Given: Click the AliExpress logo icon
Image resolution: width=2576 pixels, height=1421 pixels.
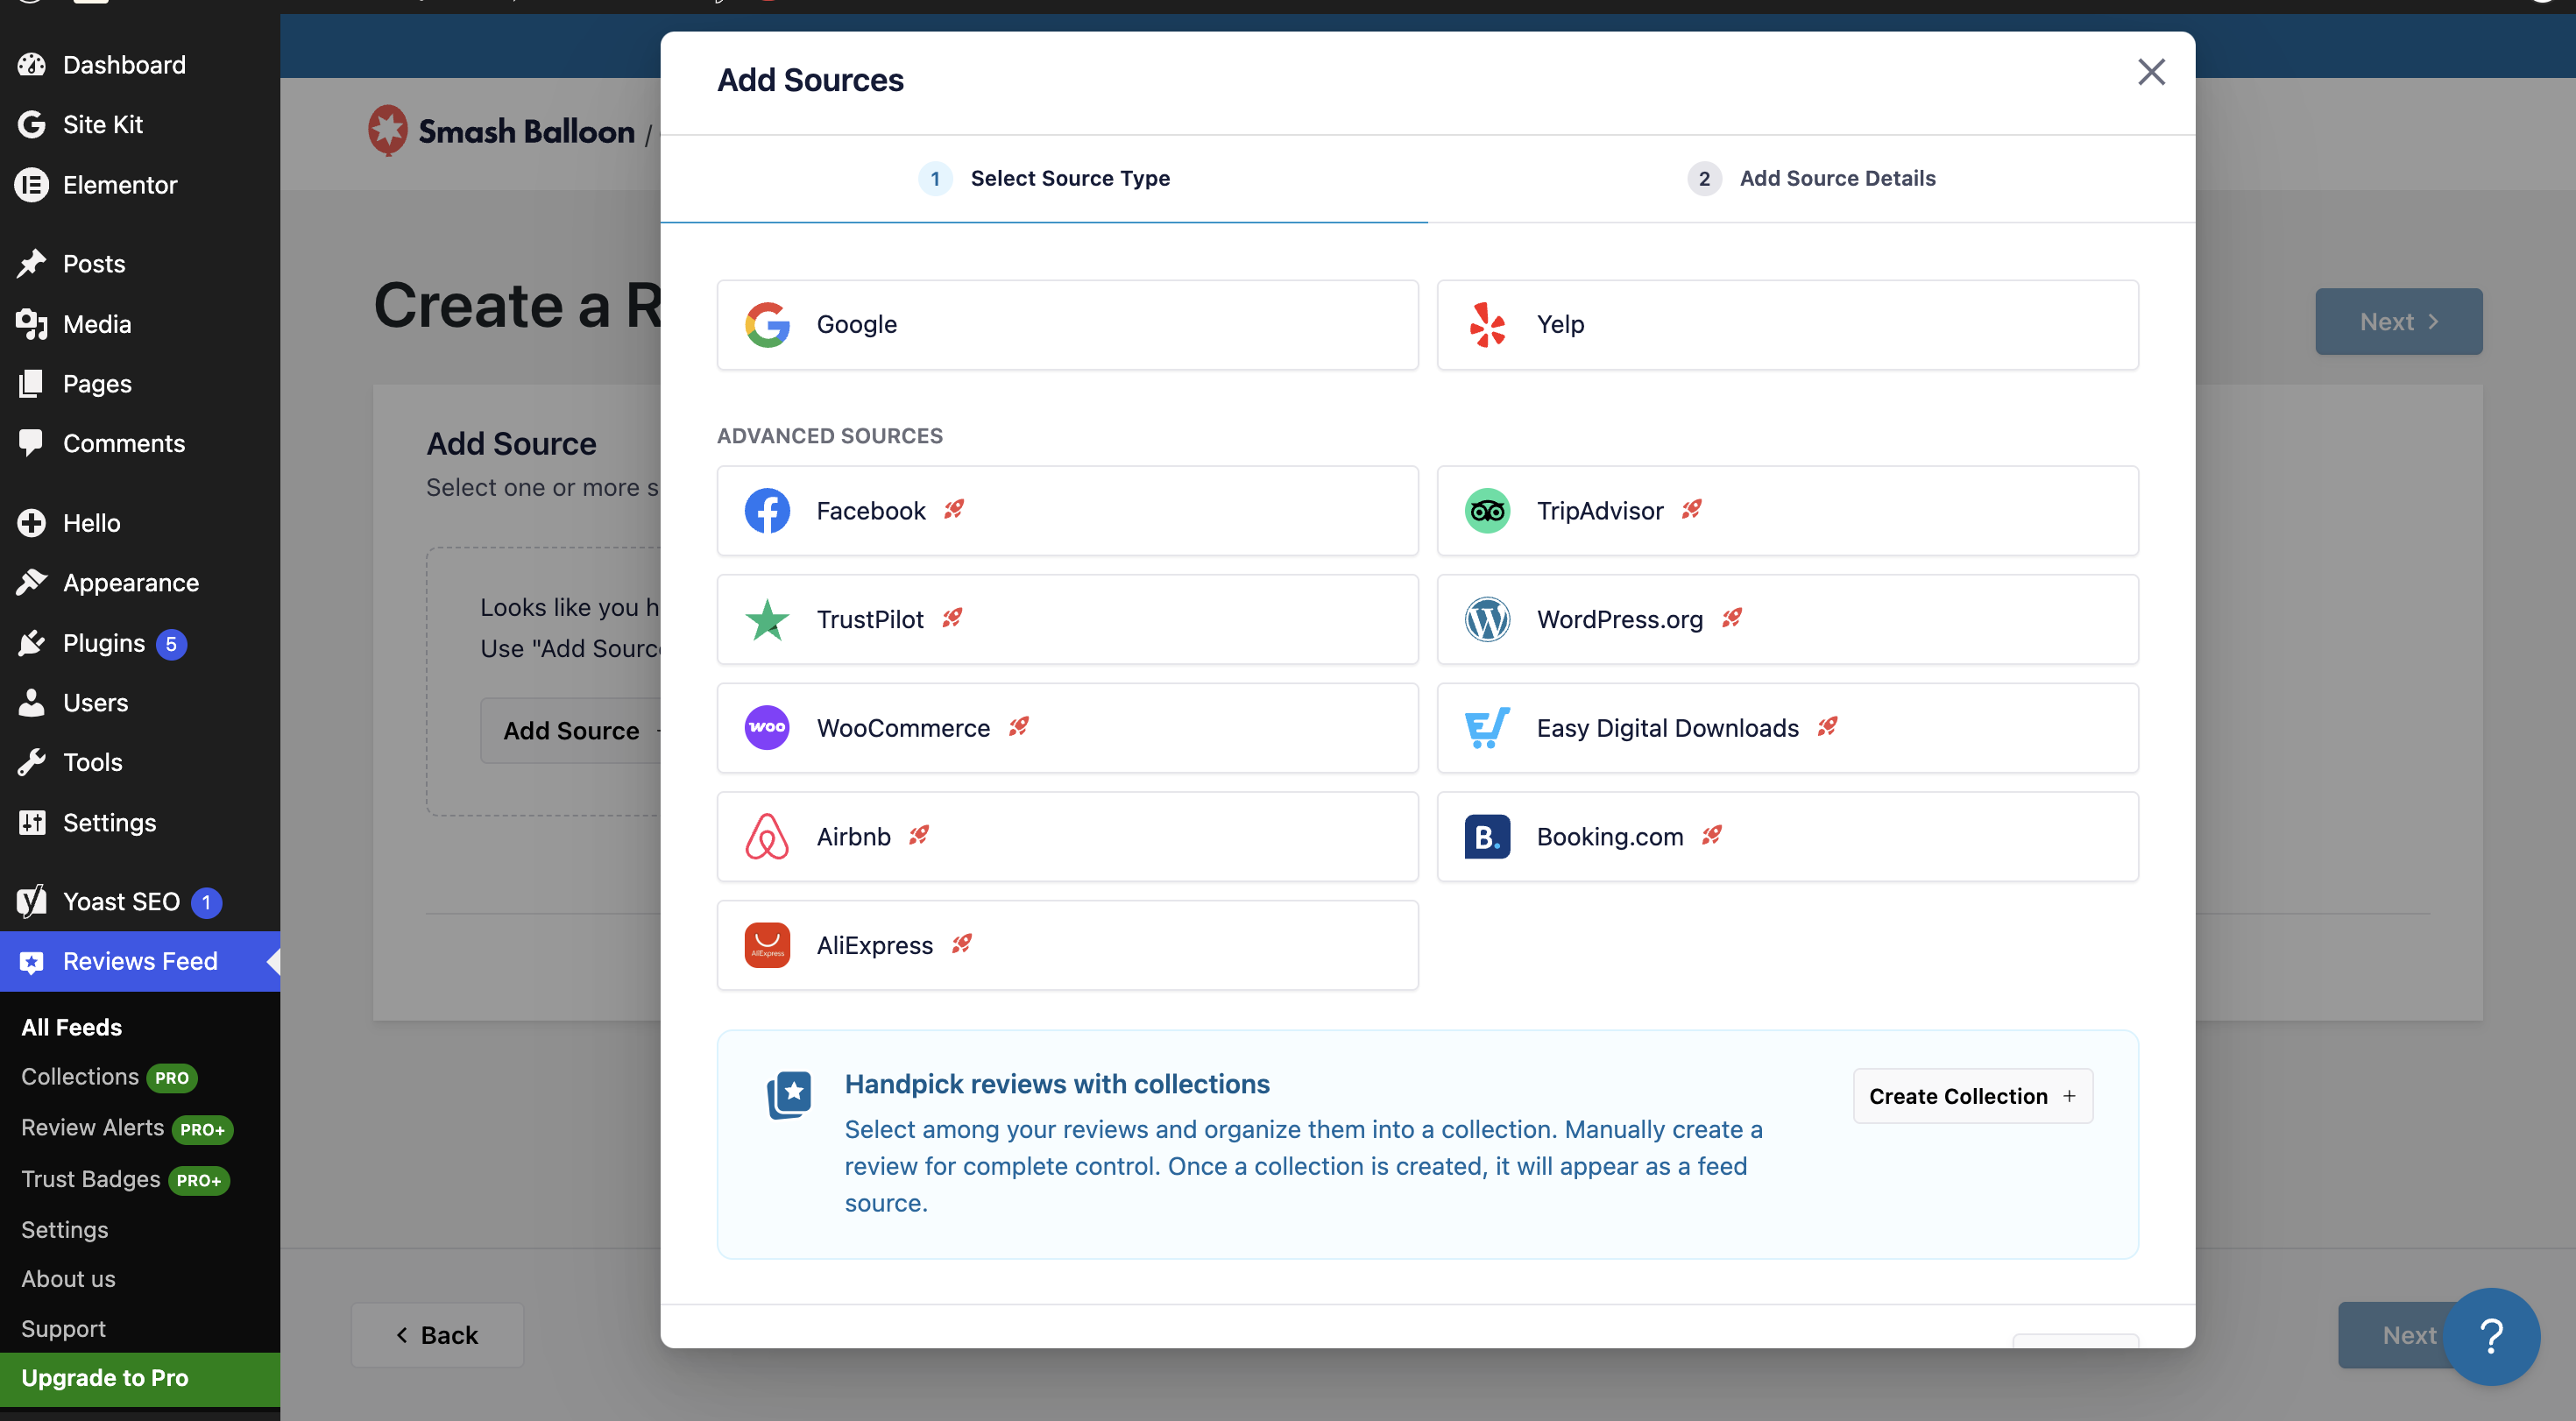Looking at the screenshot, I should pyautogui.click(x=767, y=945).
